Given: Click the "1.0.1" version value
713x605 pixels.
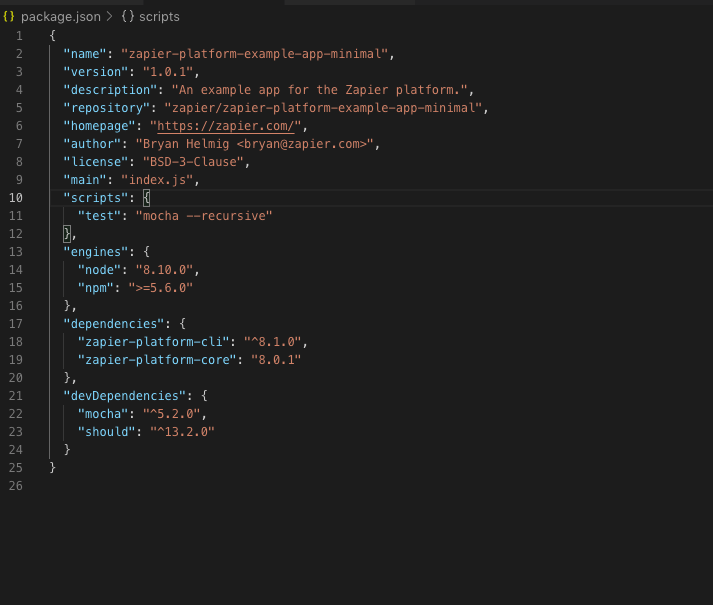Looking at the screenshot, I should 168,72.
